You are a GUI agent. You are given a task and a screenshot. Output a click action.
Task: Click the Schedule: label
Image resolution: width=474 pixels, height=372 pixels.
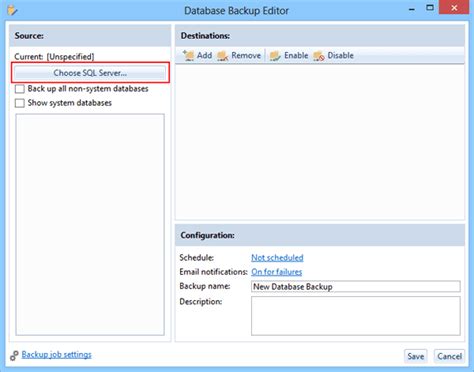(197, 258)
